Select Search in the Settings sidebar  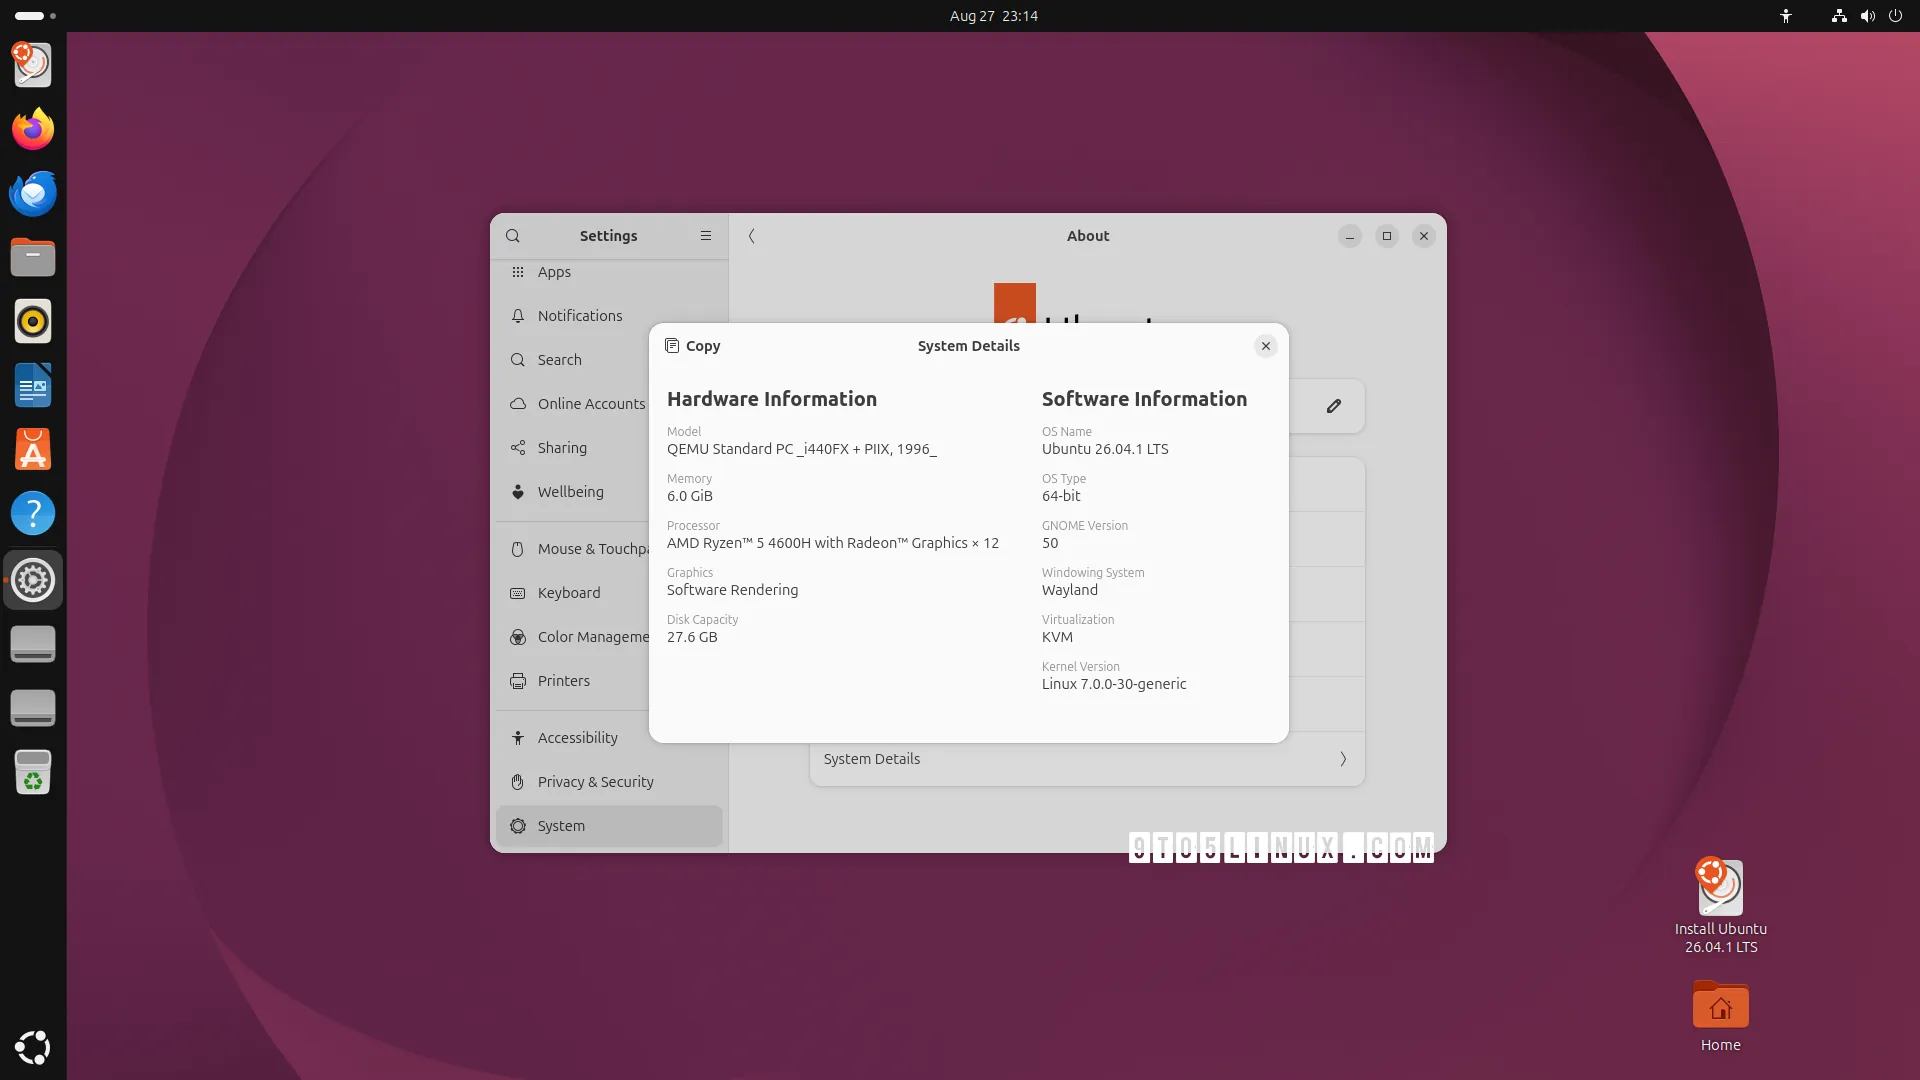609,360
